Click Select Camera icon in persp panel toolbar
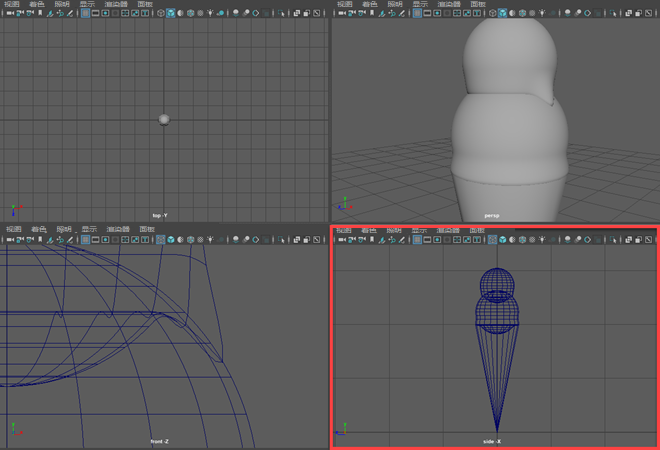The width and height of the screenshot is (660, 450). coord(342,13)
